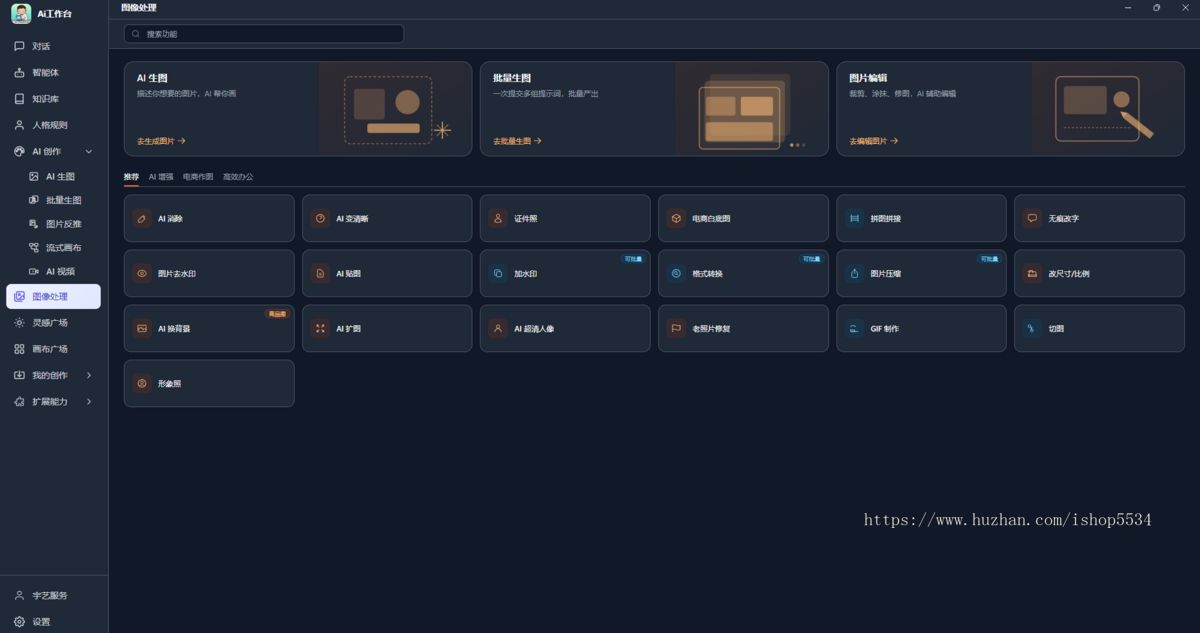Open the 高效办公 tab

[x=238, y=177]
